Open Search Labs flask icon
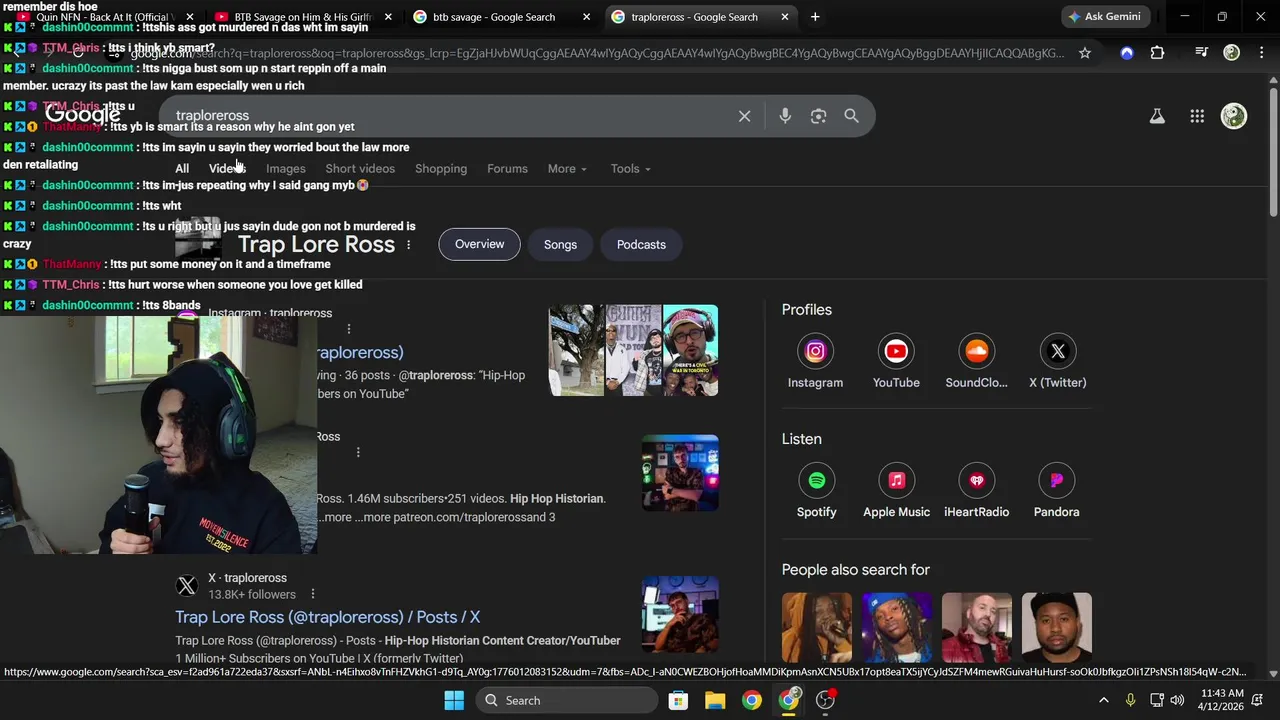Image resolution: width=1280 pixels, height=720 pixels. tap(1157, 116)
